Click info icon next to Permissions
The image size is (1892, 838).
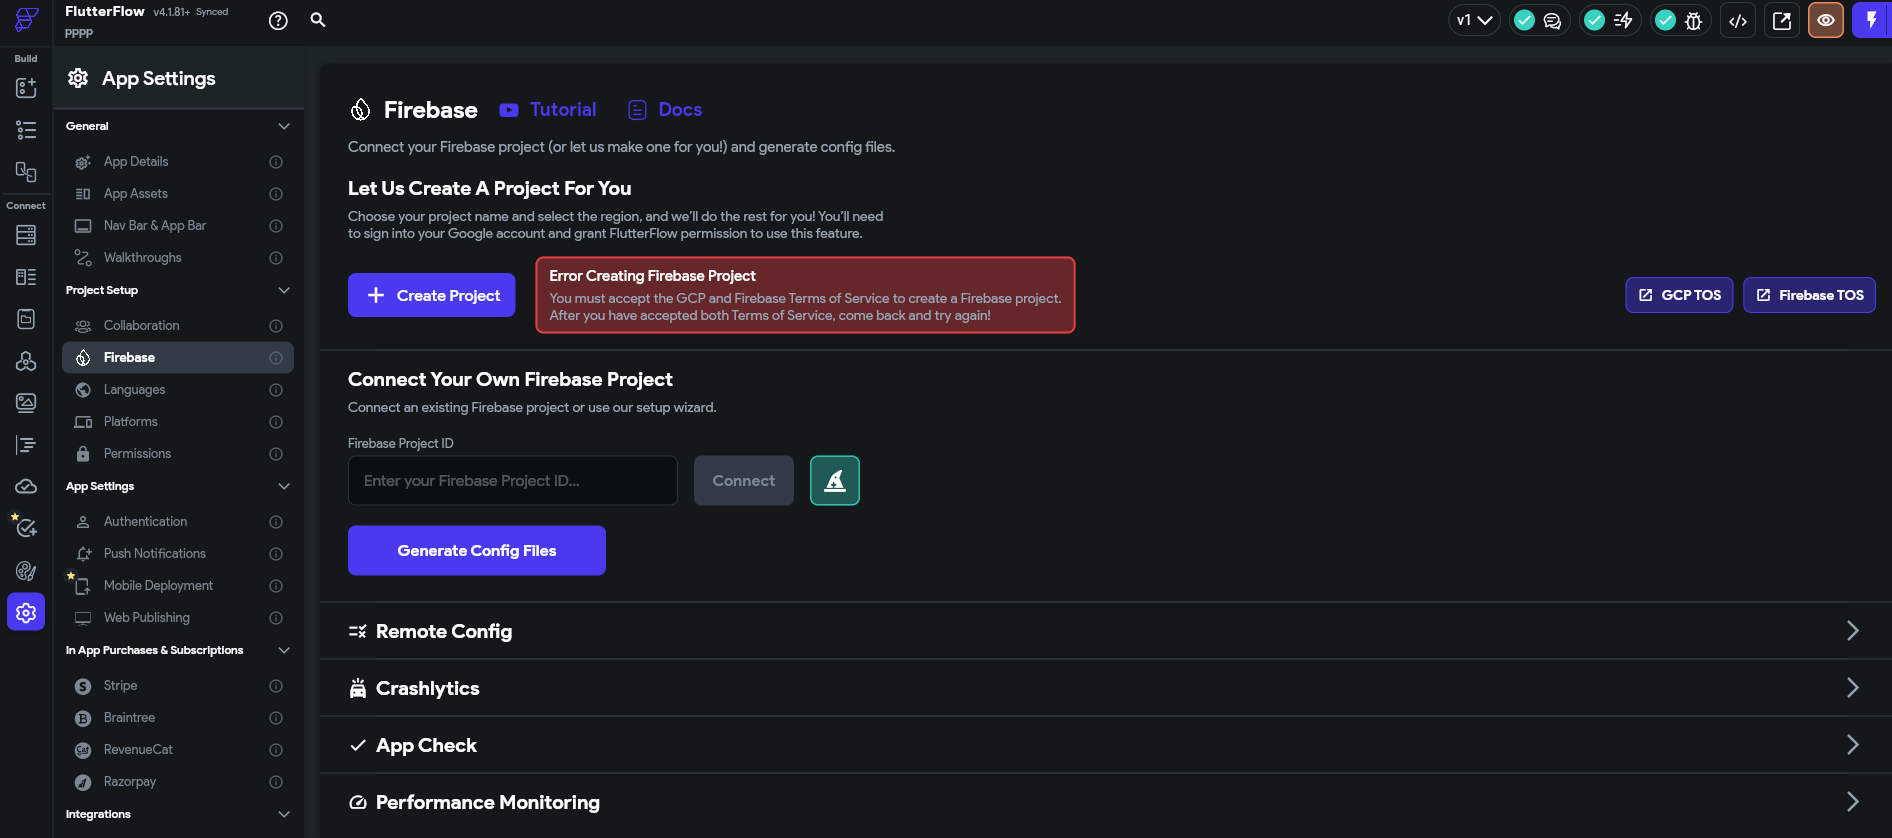point(276,454)
